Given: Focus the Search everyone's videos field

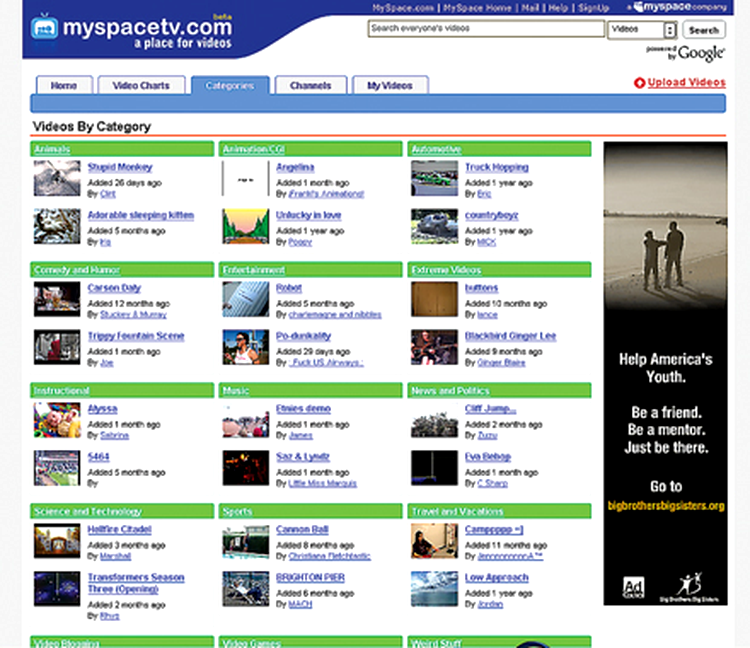Looking at the screenshot, I should [x=486, y=29].
